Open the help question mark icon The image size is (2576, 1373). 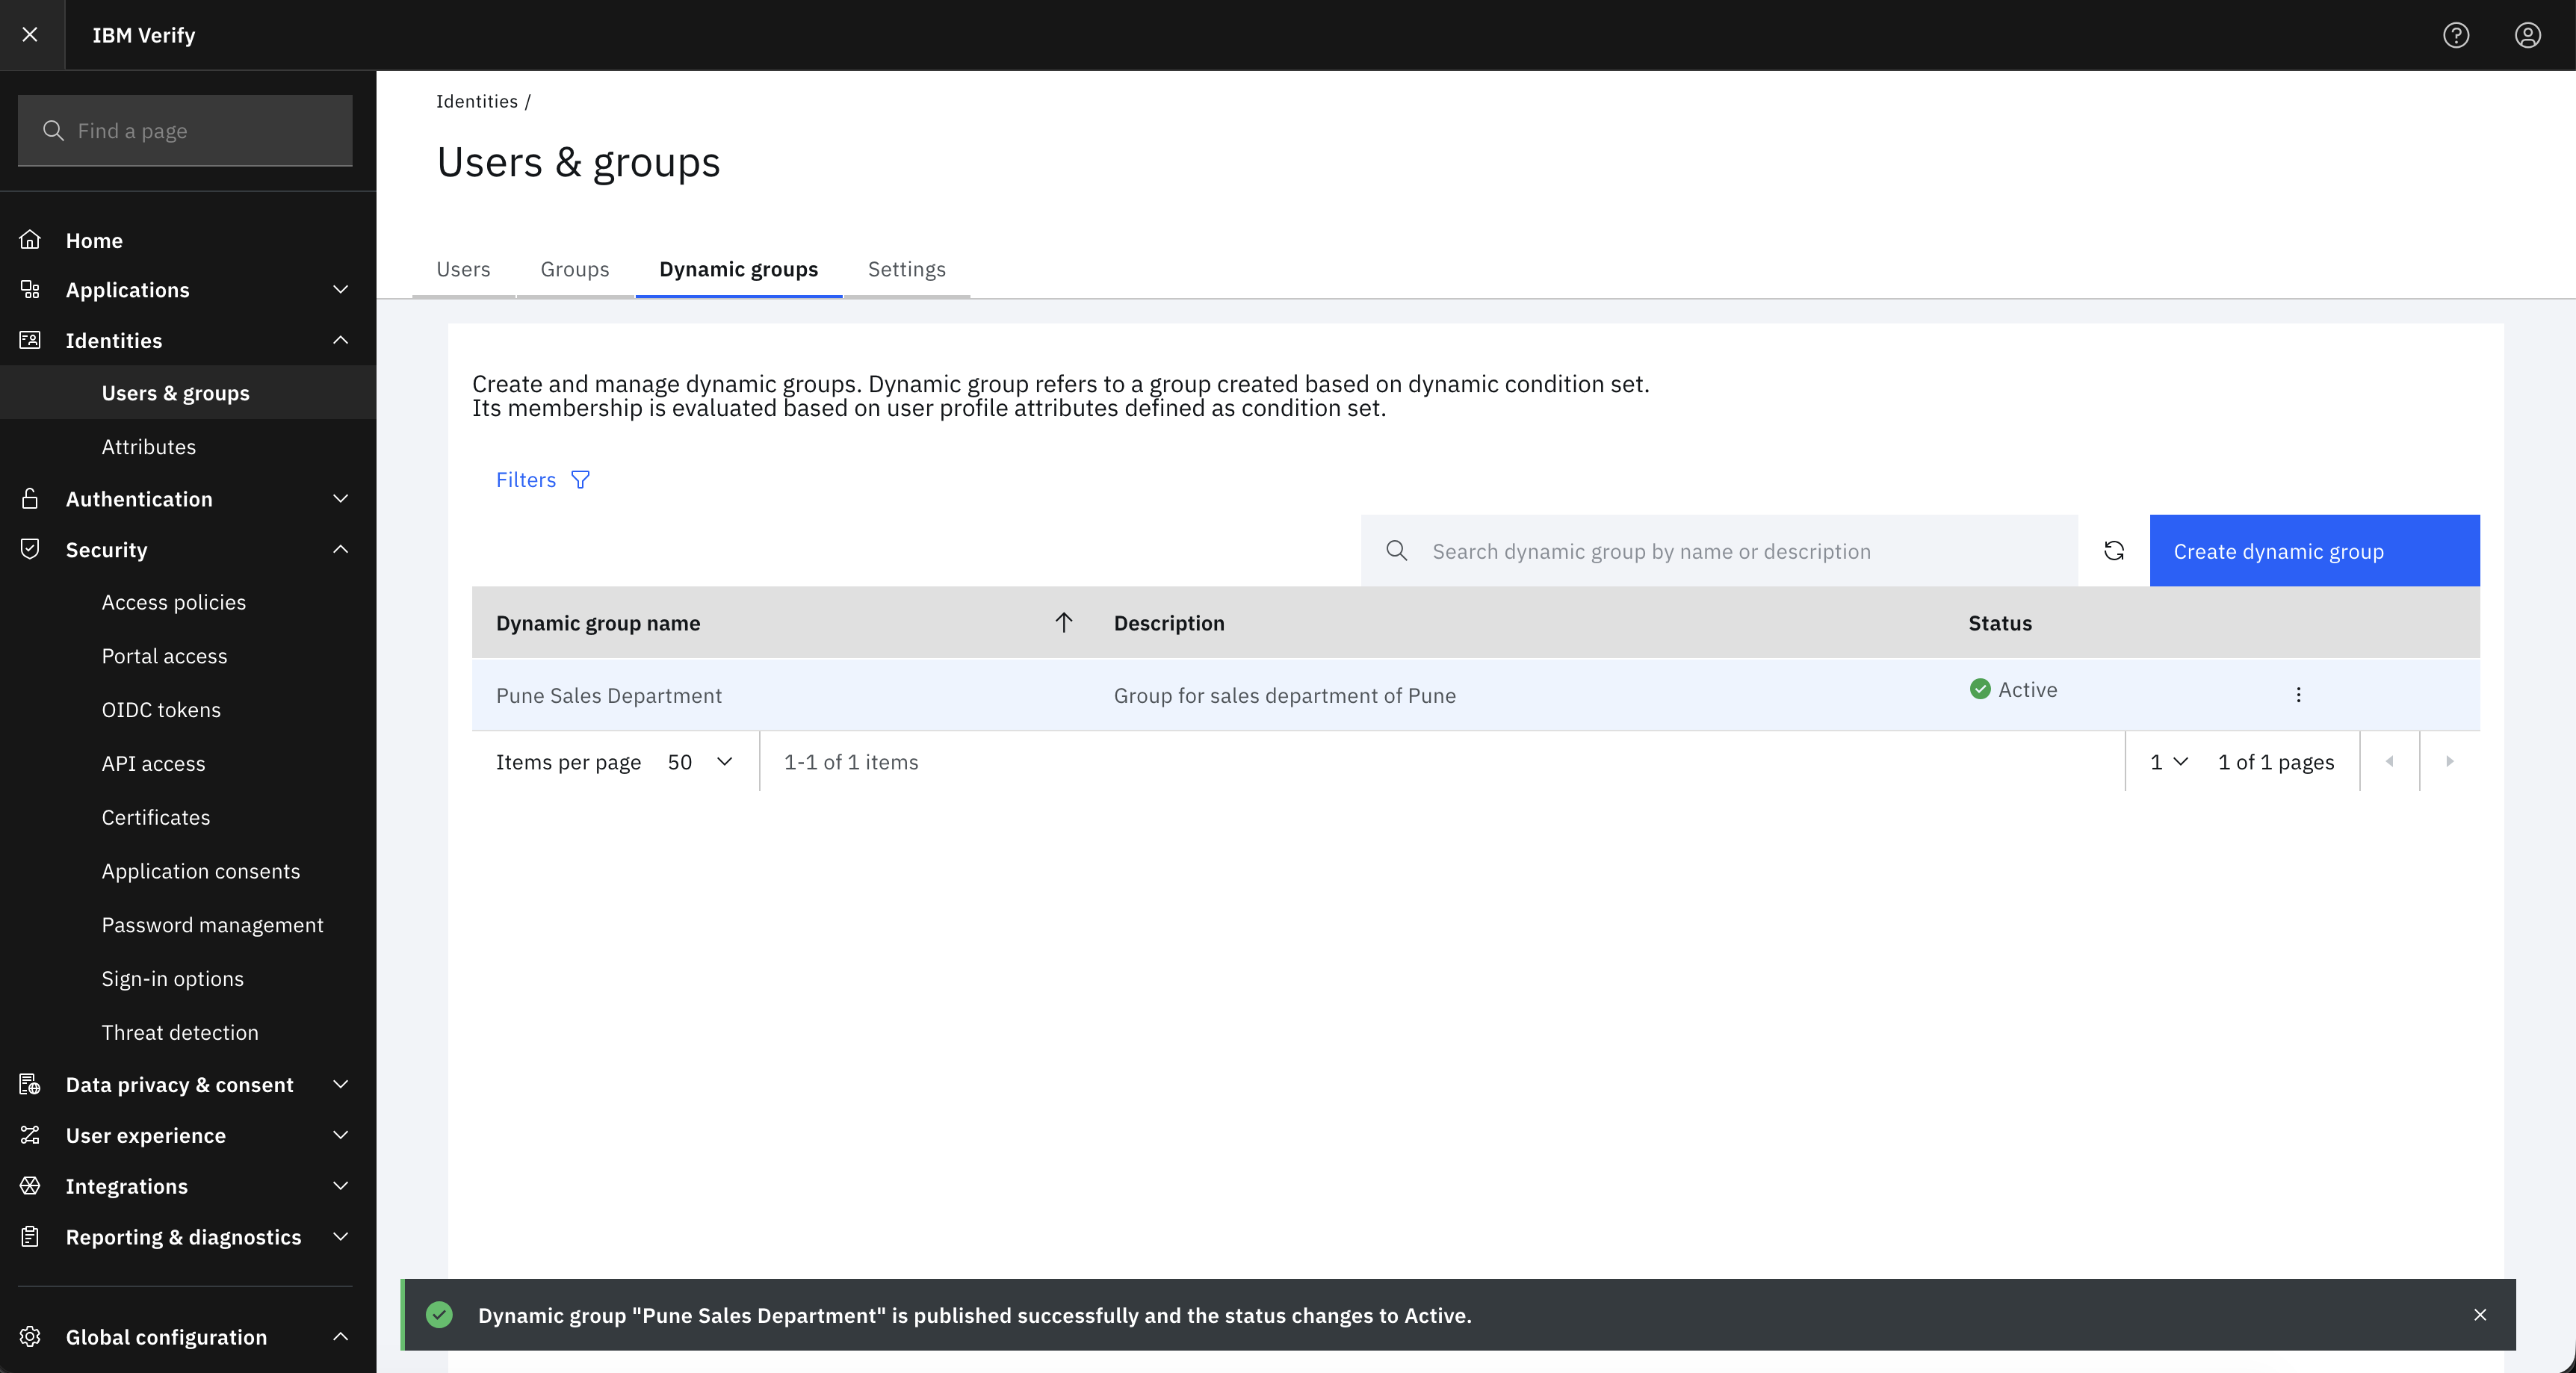pos(2456,35)
